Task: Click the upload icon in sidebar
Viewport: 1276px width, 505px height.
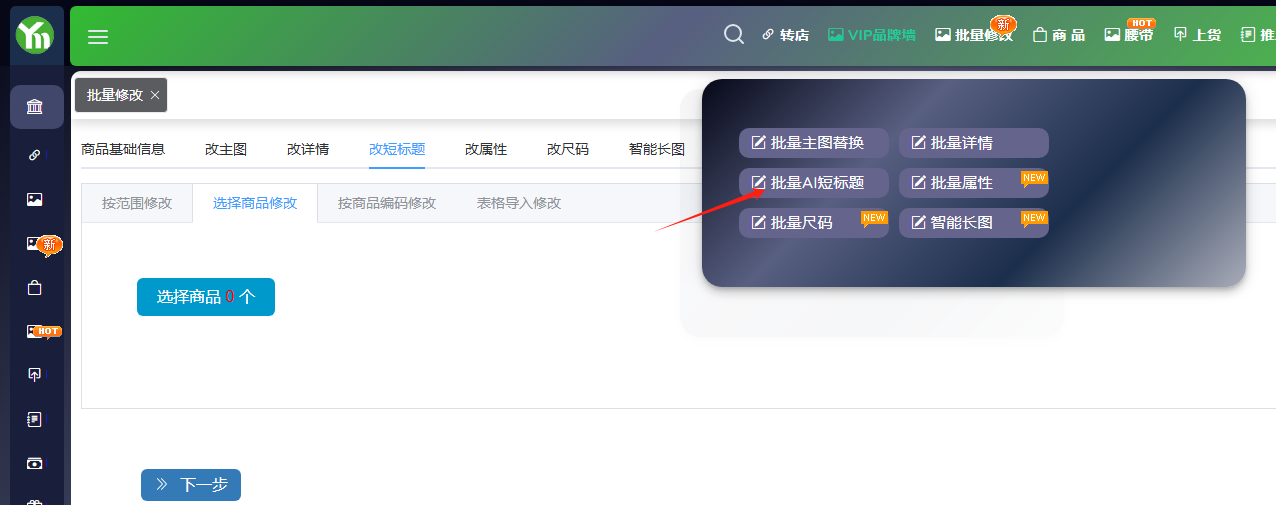Action: point(35,374)
